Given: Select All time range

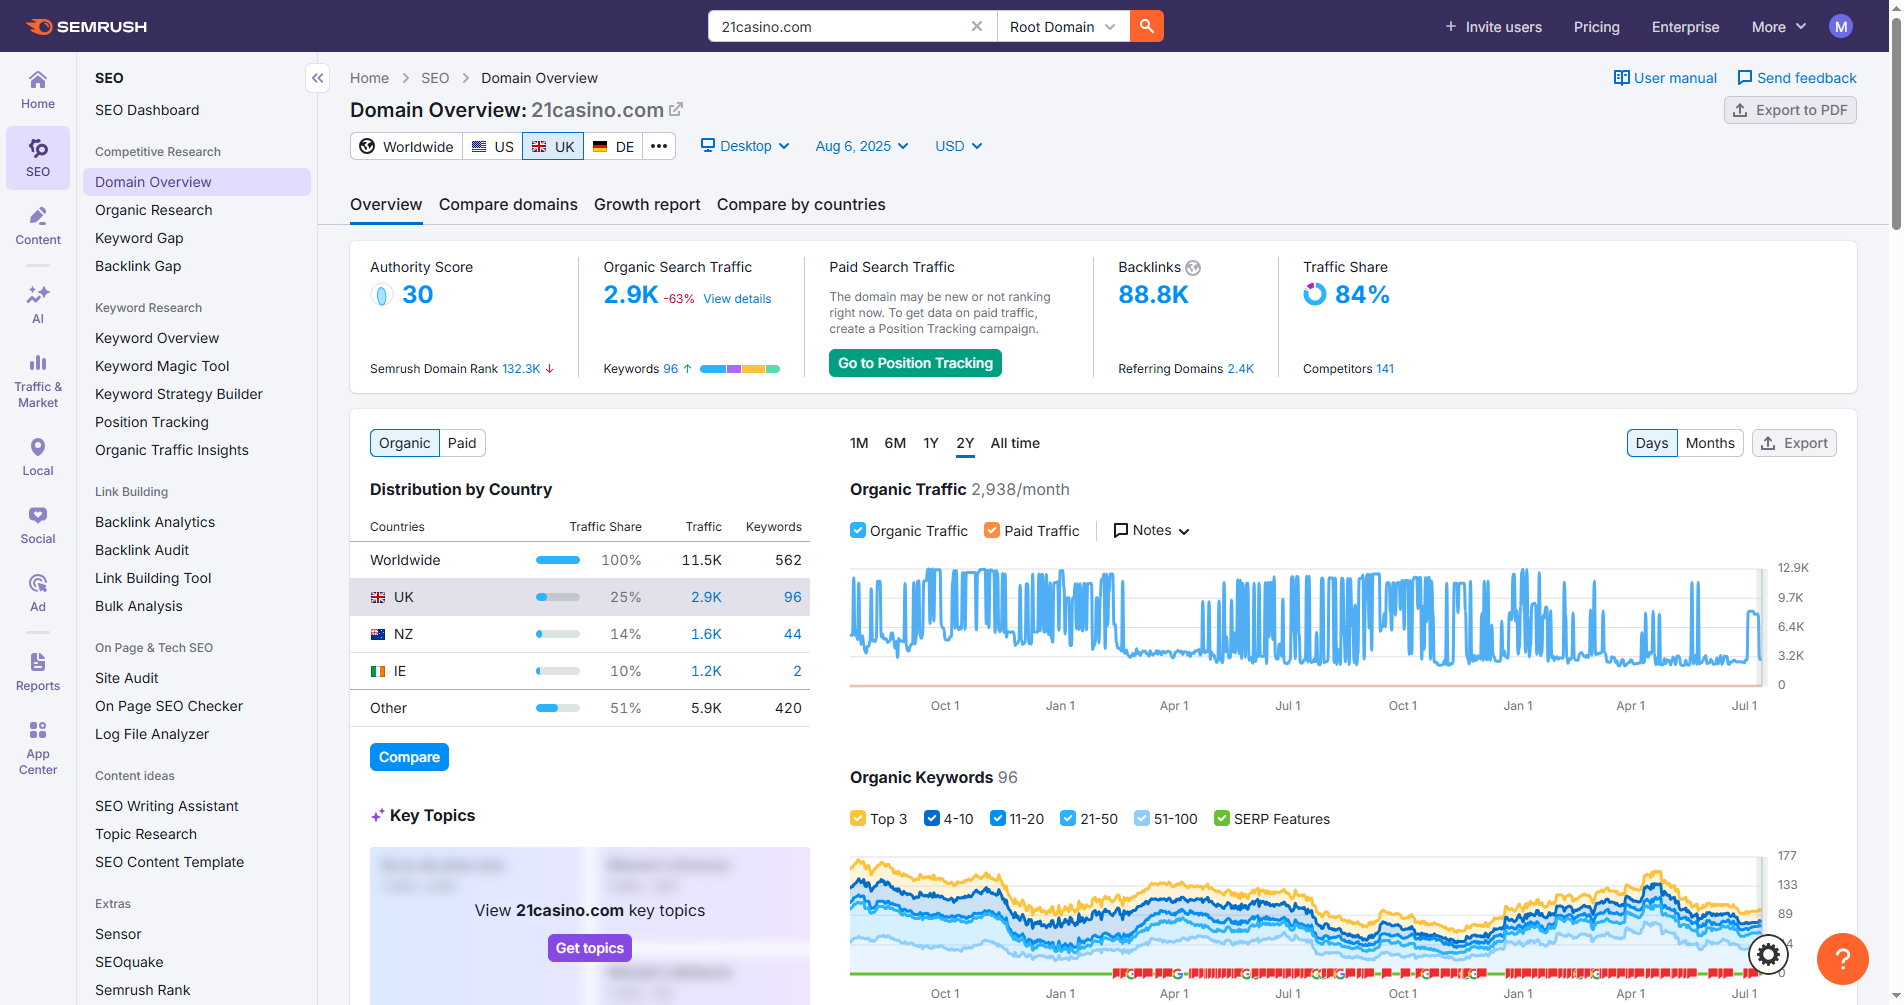Looking at the screenshot, I should [x=1015, y=443].
